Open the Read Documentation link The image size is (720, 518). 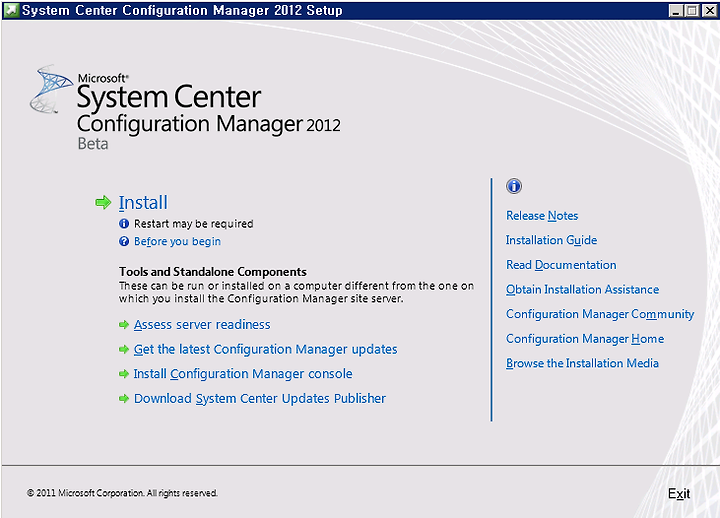(x=561, y=265)
